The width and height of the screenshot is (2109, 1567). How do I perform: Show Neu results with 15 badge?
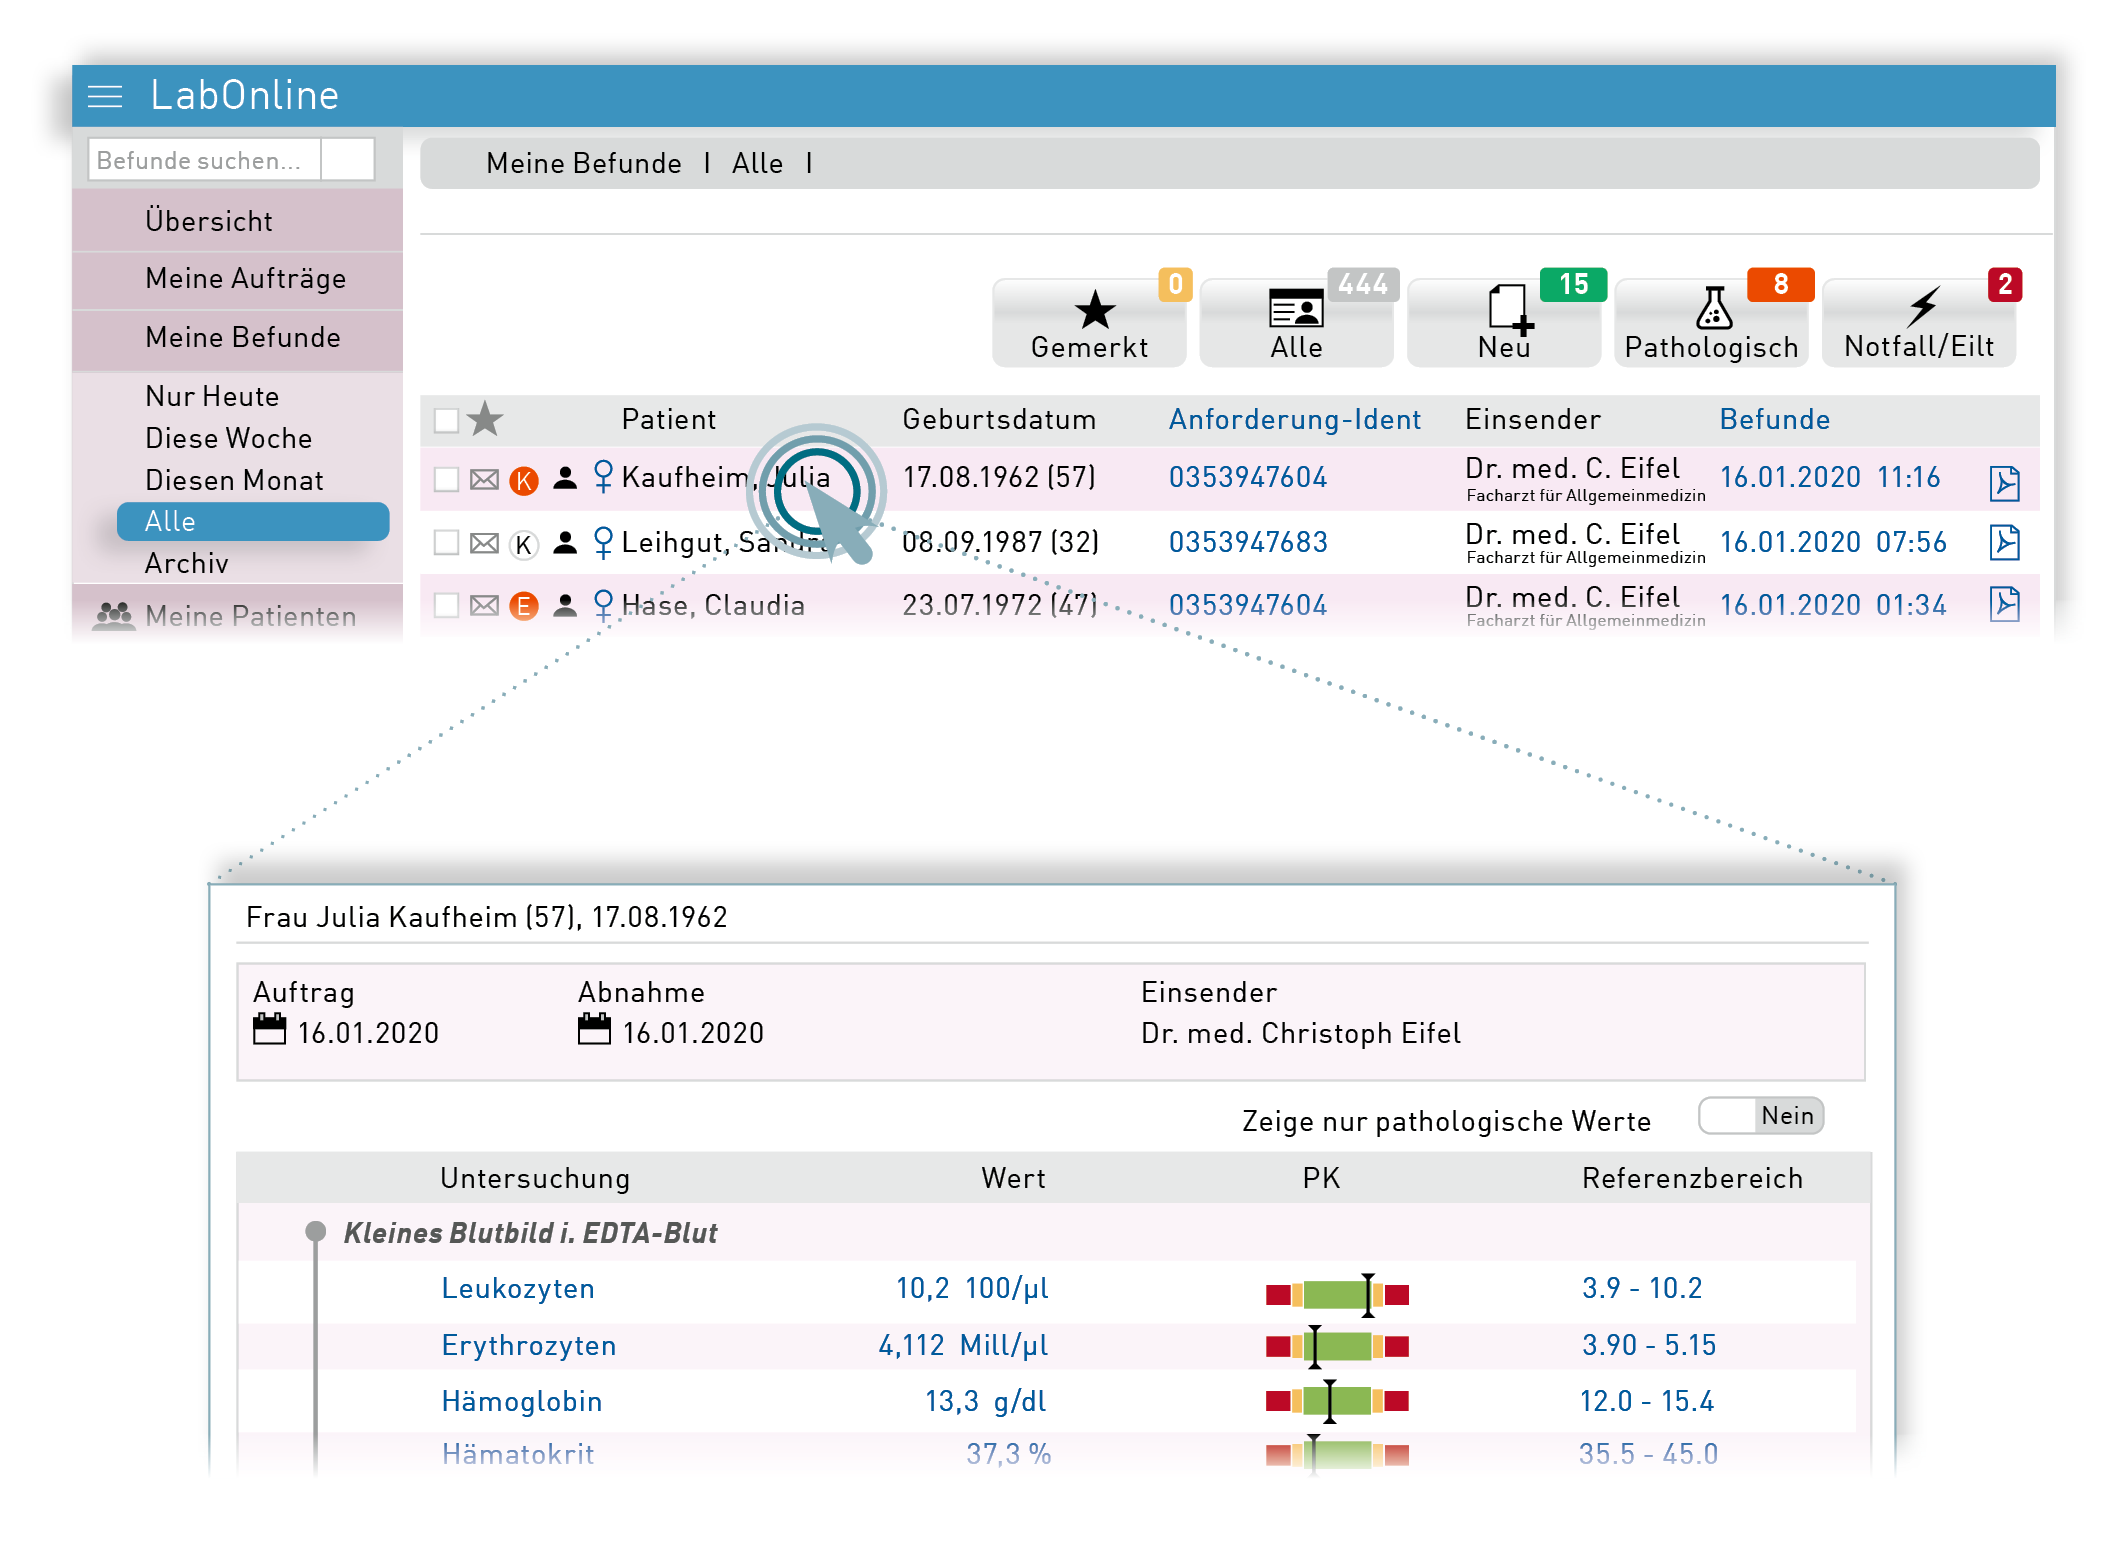(1504, 324)
